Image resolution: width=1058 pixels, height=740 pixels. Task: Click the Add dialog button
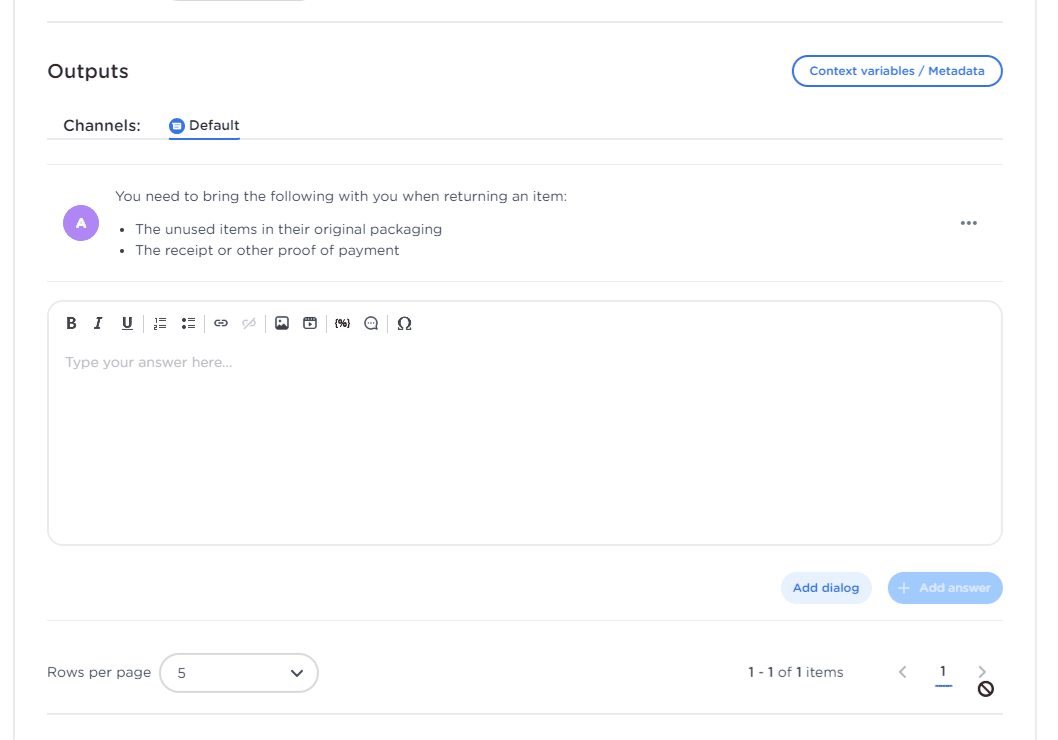825,588
